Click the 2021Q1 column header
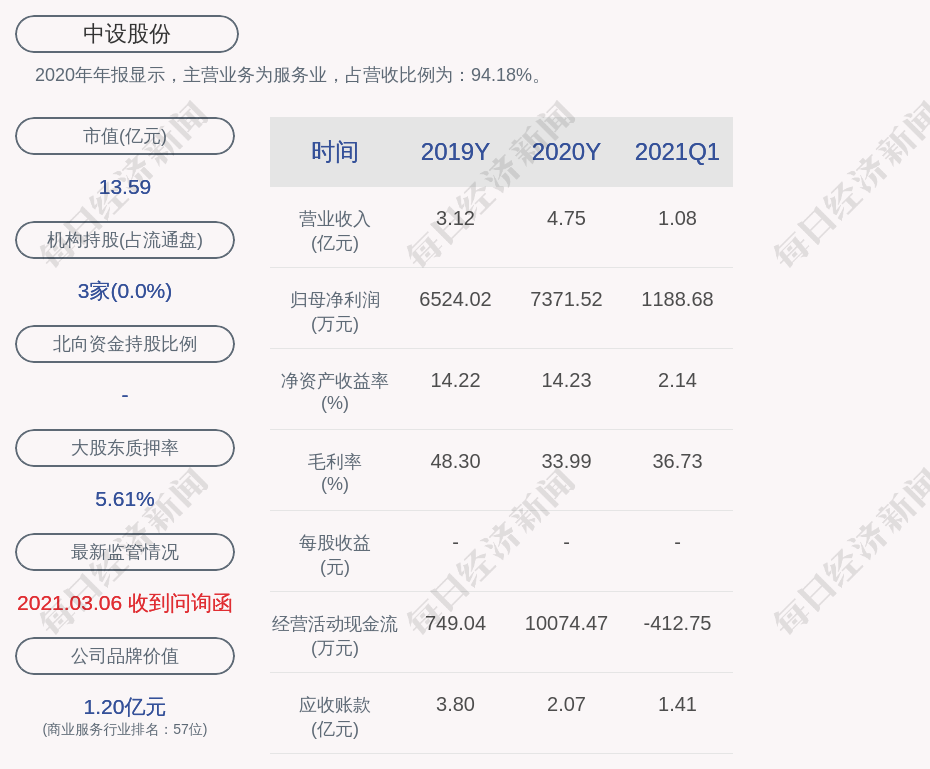This screenshot has width=930, height=769. (677, 152)
